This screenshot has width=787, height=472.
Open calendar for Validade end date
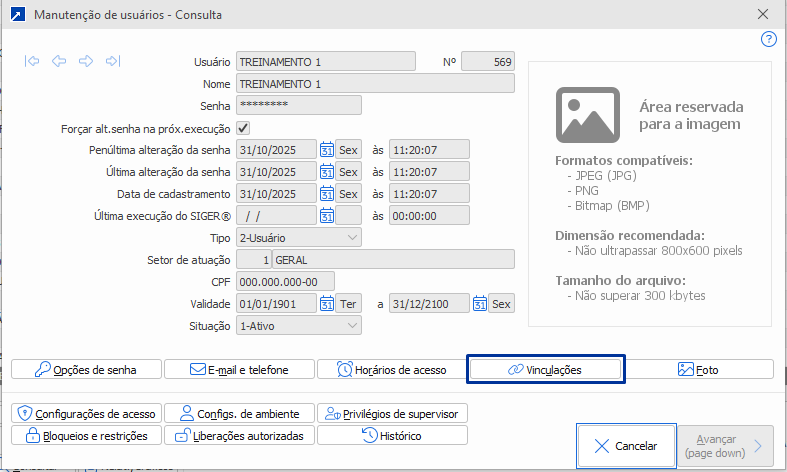[x=480, y=304]
